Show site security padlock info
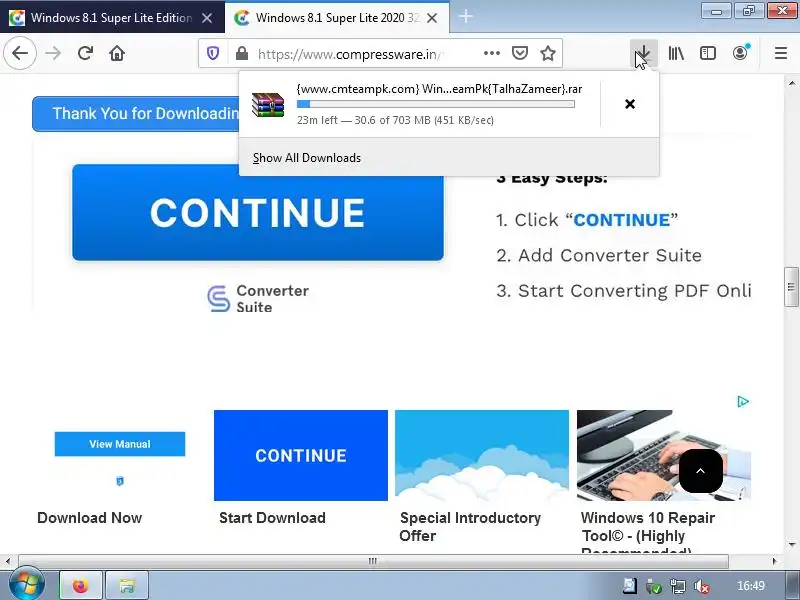800x600 pixels. coord(242,53)
